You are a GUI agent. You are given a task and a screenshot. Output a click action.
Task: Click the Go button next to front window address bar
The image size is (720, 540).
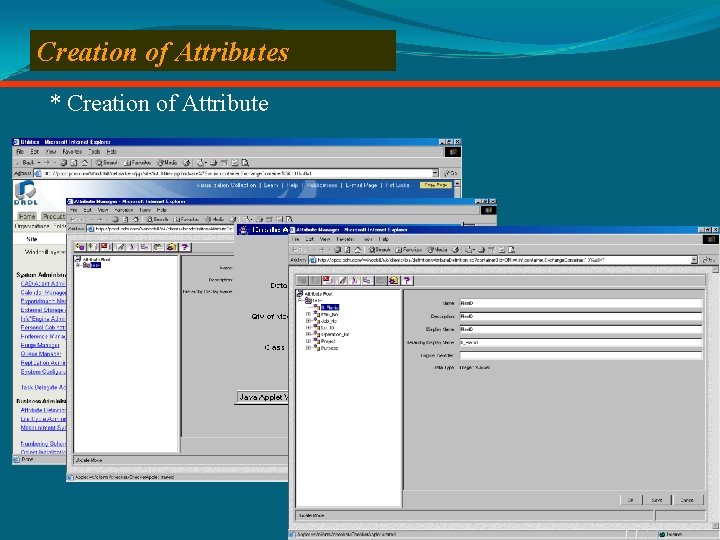[709, 260]
